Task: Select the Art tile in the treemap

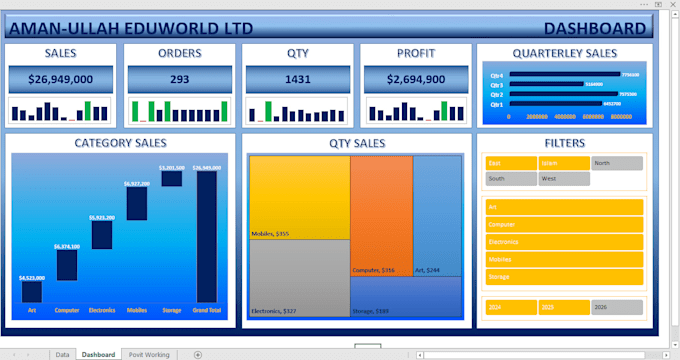Action: [437, 216]
